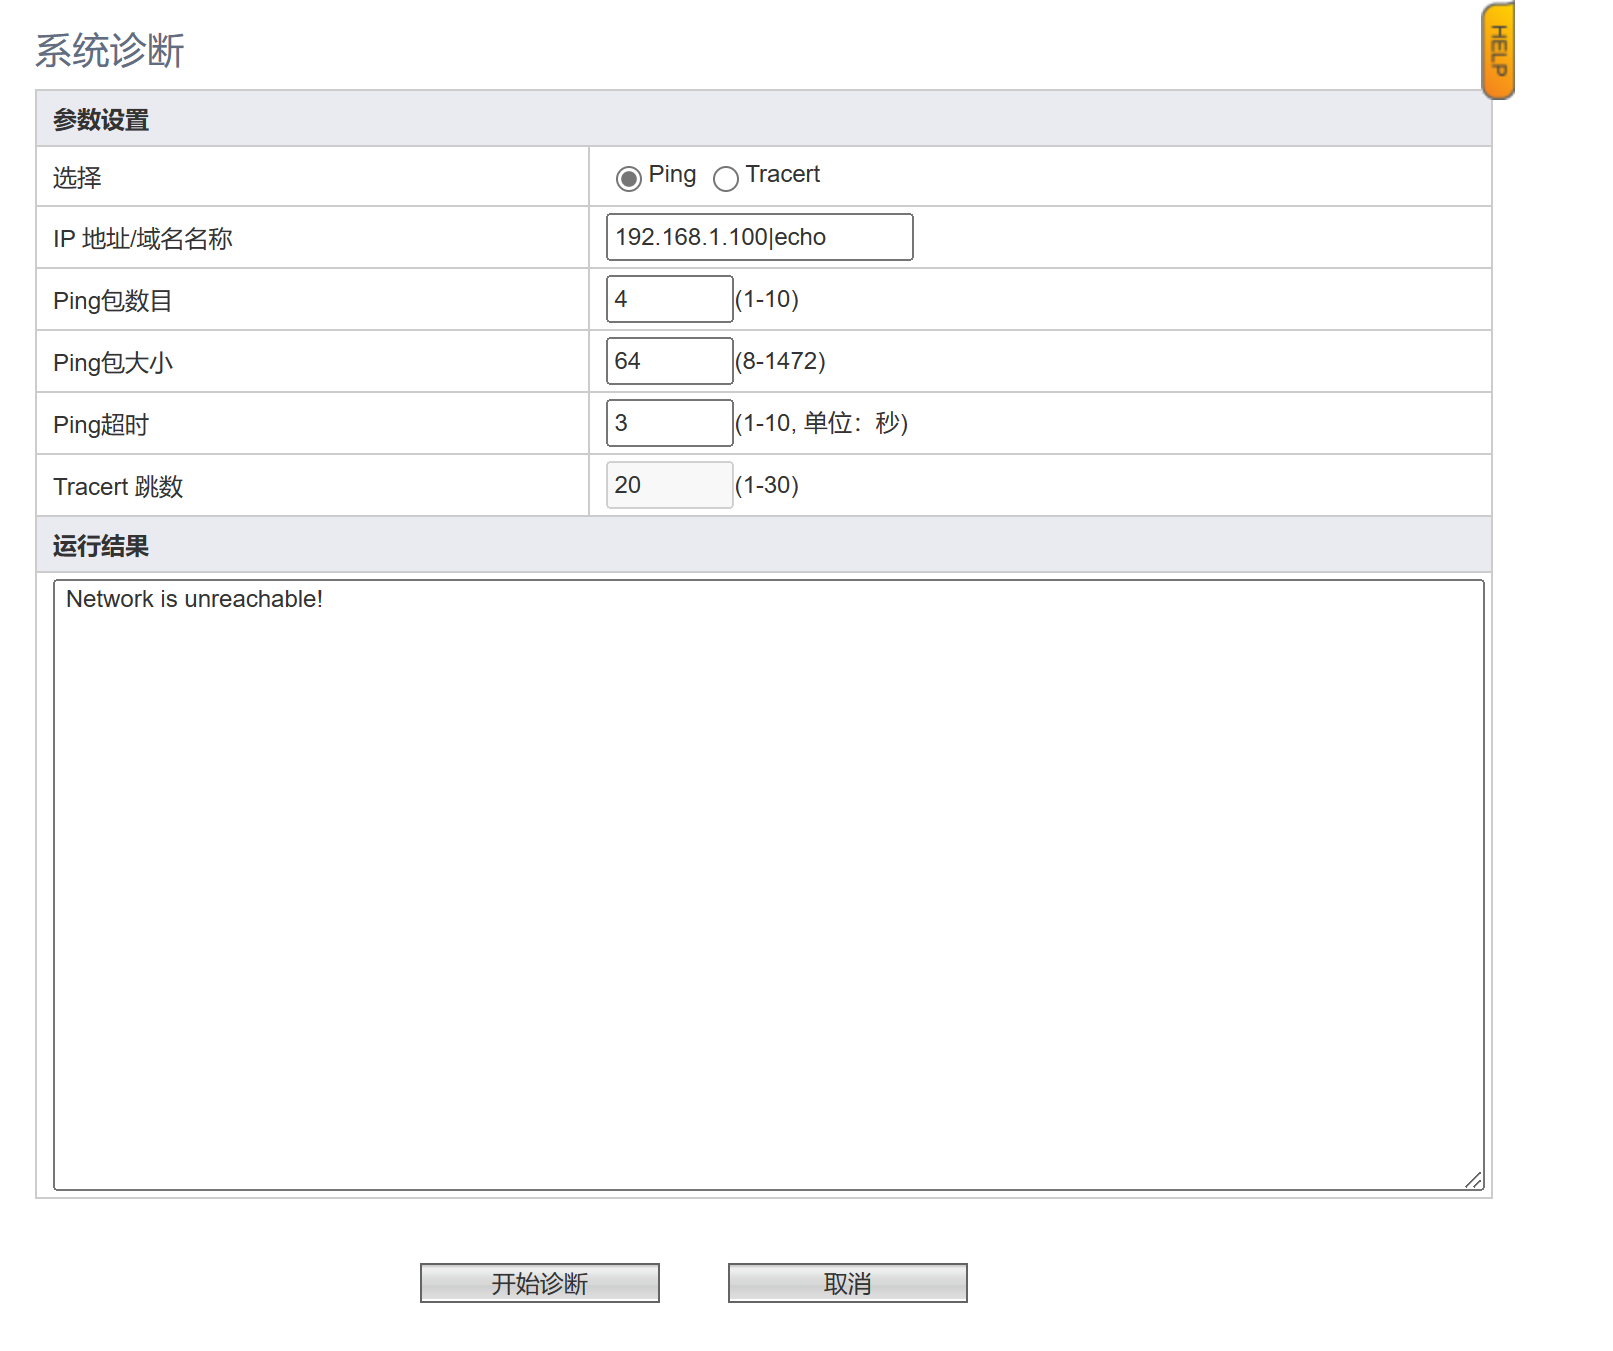The width and height of the screenshot is (1613, 1351).
Task: Open the orange HELP tab
Action: [1497, 51]
